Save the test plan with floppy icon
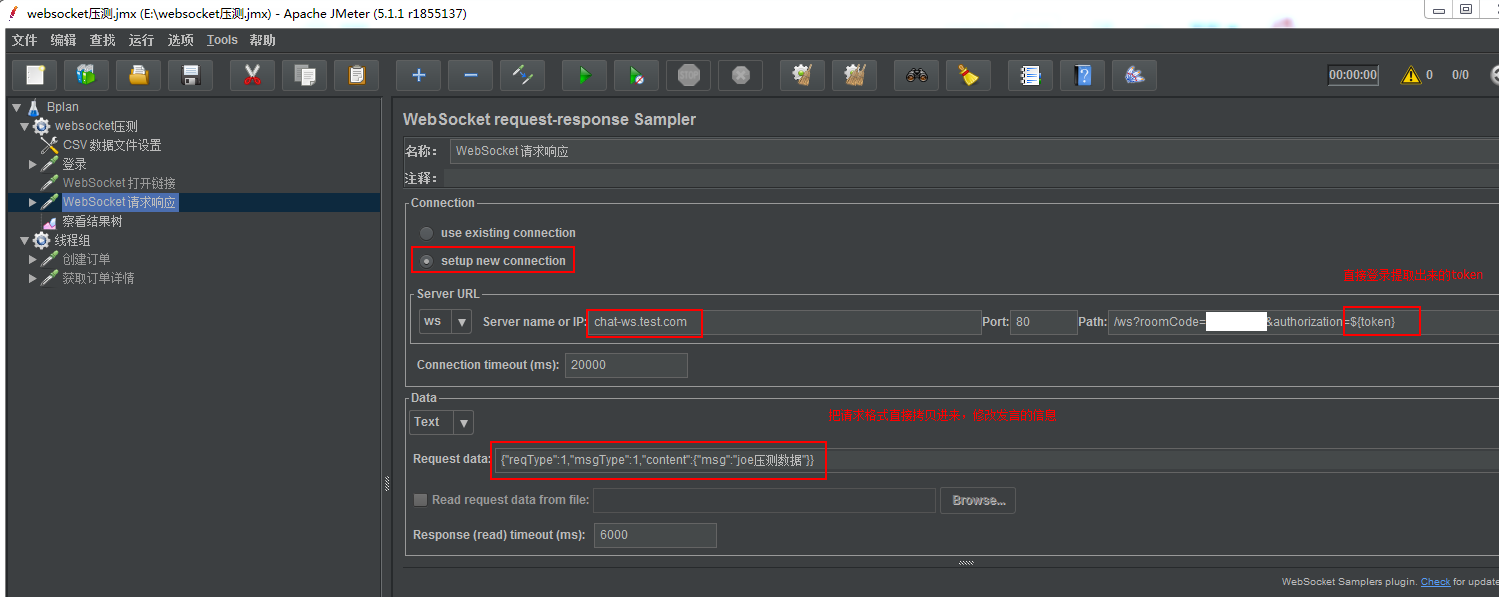The height and width of the screenshot is (597, 1499). point(191,75)
